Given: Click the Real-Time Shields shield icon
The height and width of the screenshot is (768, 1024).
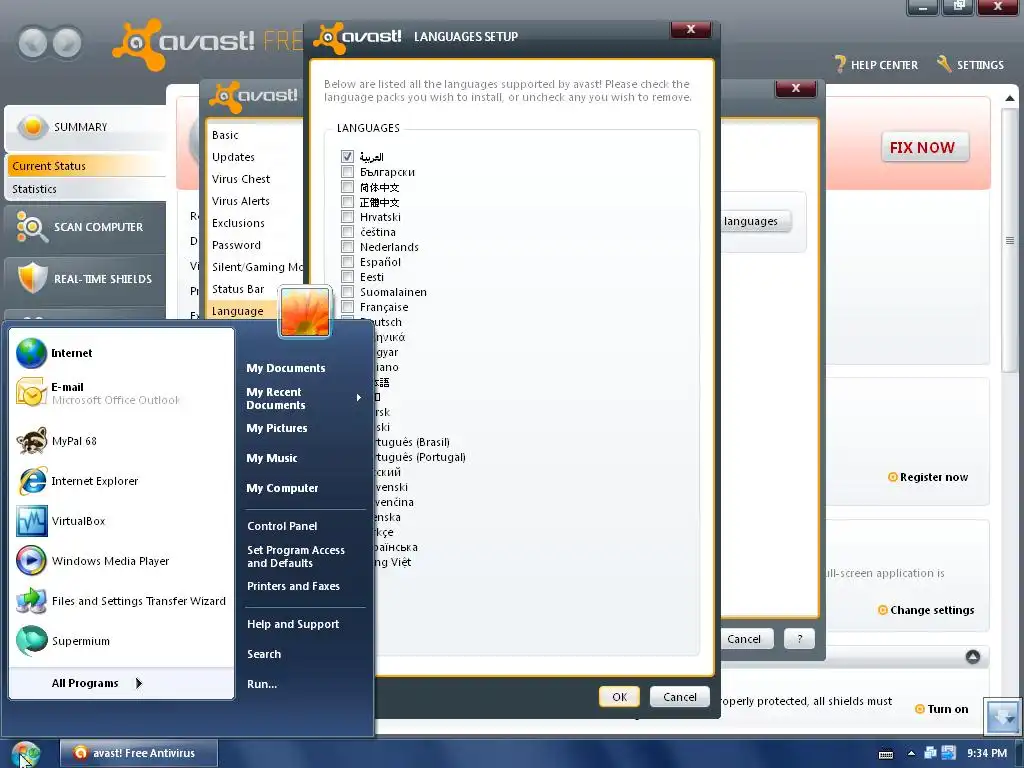Looking at the screenshot, I should coord(32,279).
